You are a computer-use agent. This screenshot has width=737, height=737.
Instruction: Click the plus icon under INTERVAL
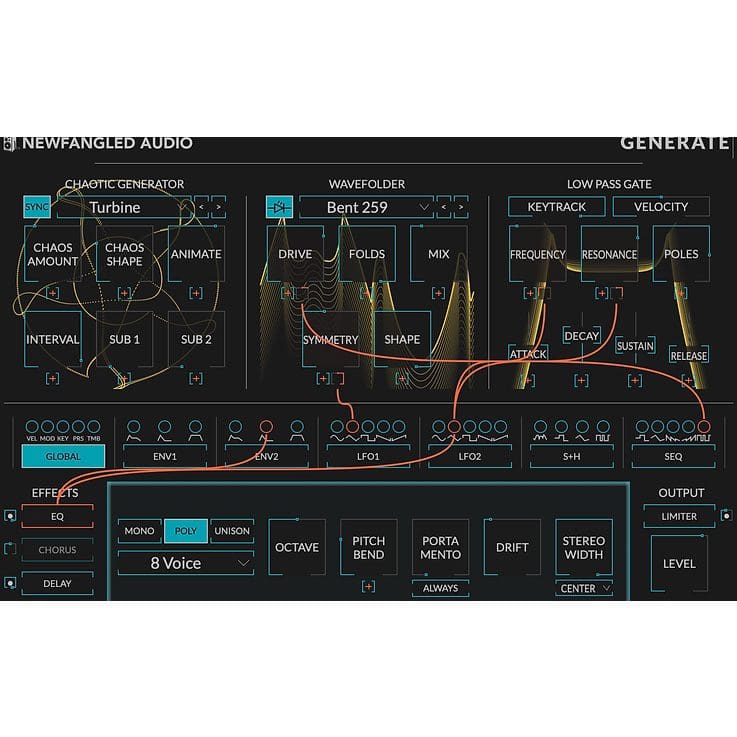(x=53, y=378)
